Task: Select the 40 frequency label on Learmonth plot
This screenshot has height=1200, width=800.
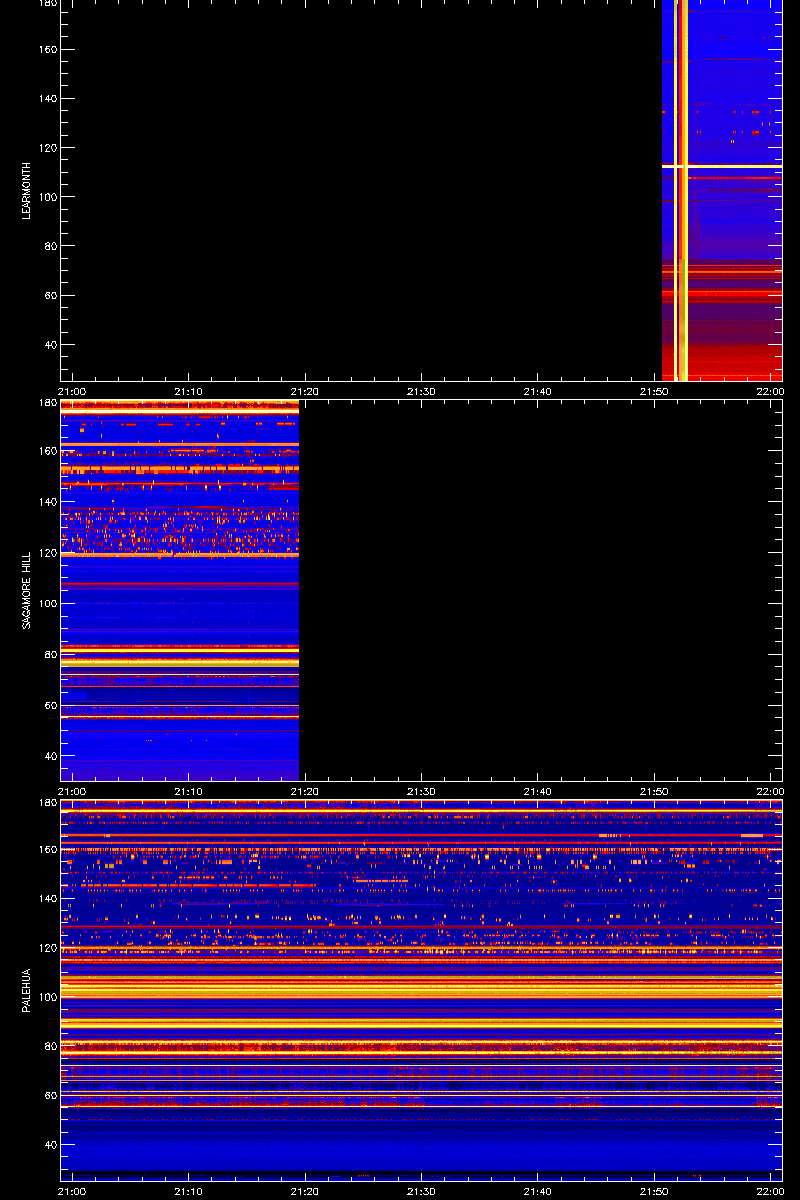Action: [52, 345]
